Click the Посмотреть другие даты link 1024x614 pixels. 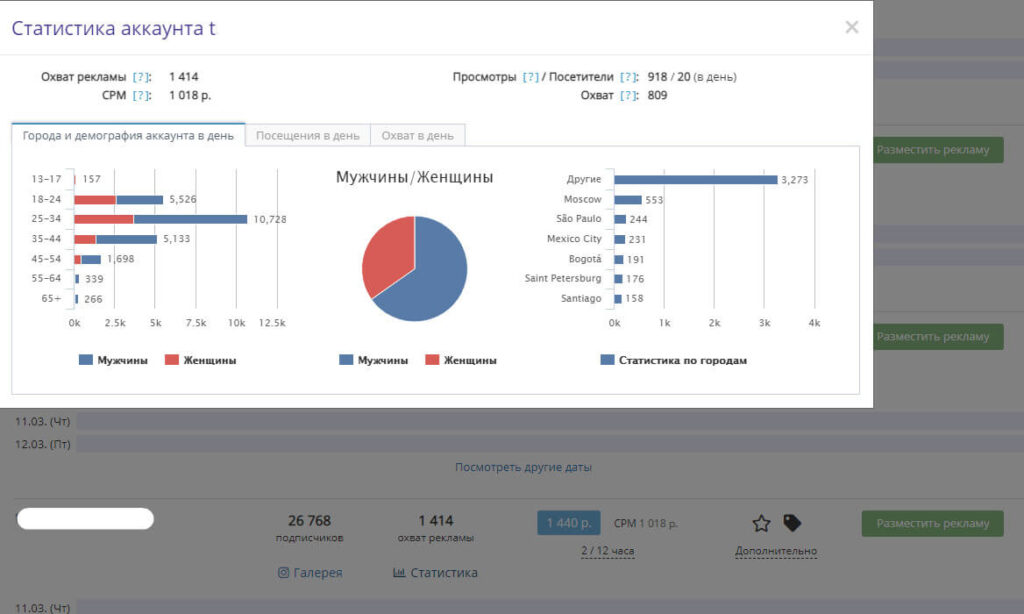tap(523, 467)
